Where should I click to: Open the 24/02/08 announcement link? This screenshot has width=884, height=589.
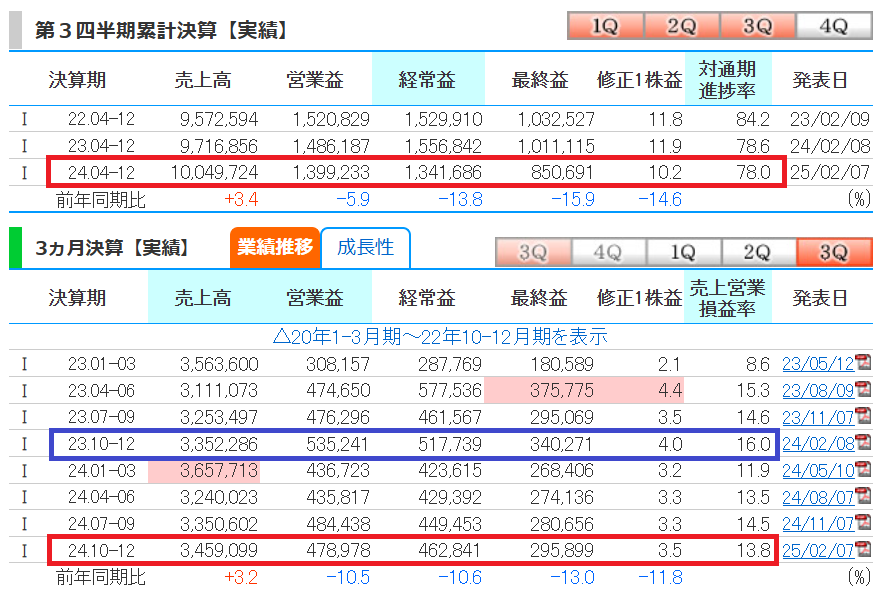pos(818,444)
